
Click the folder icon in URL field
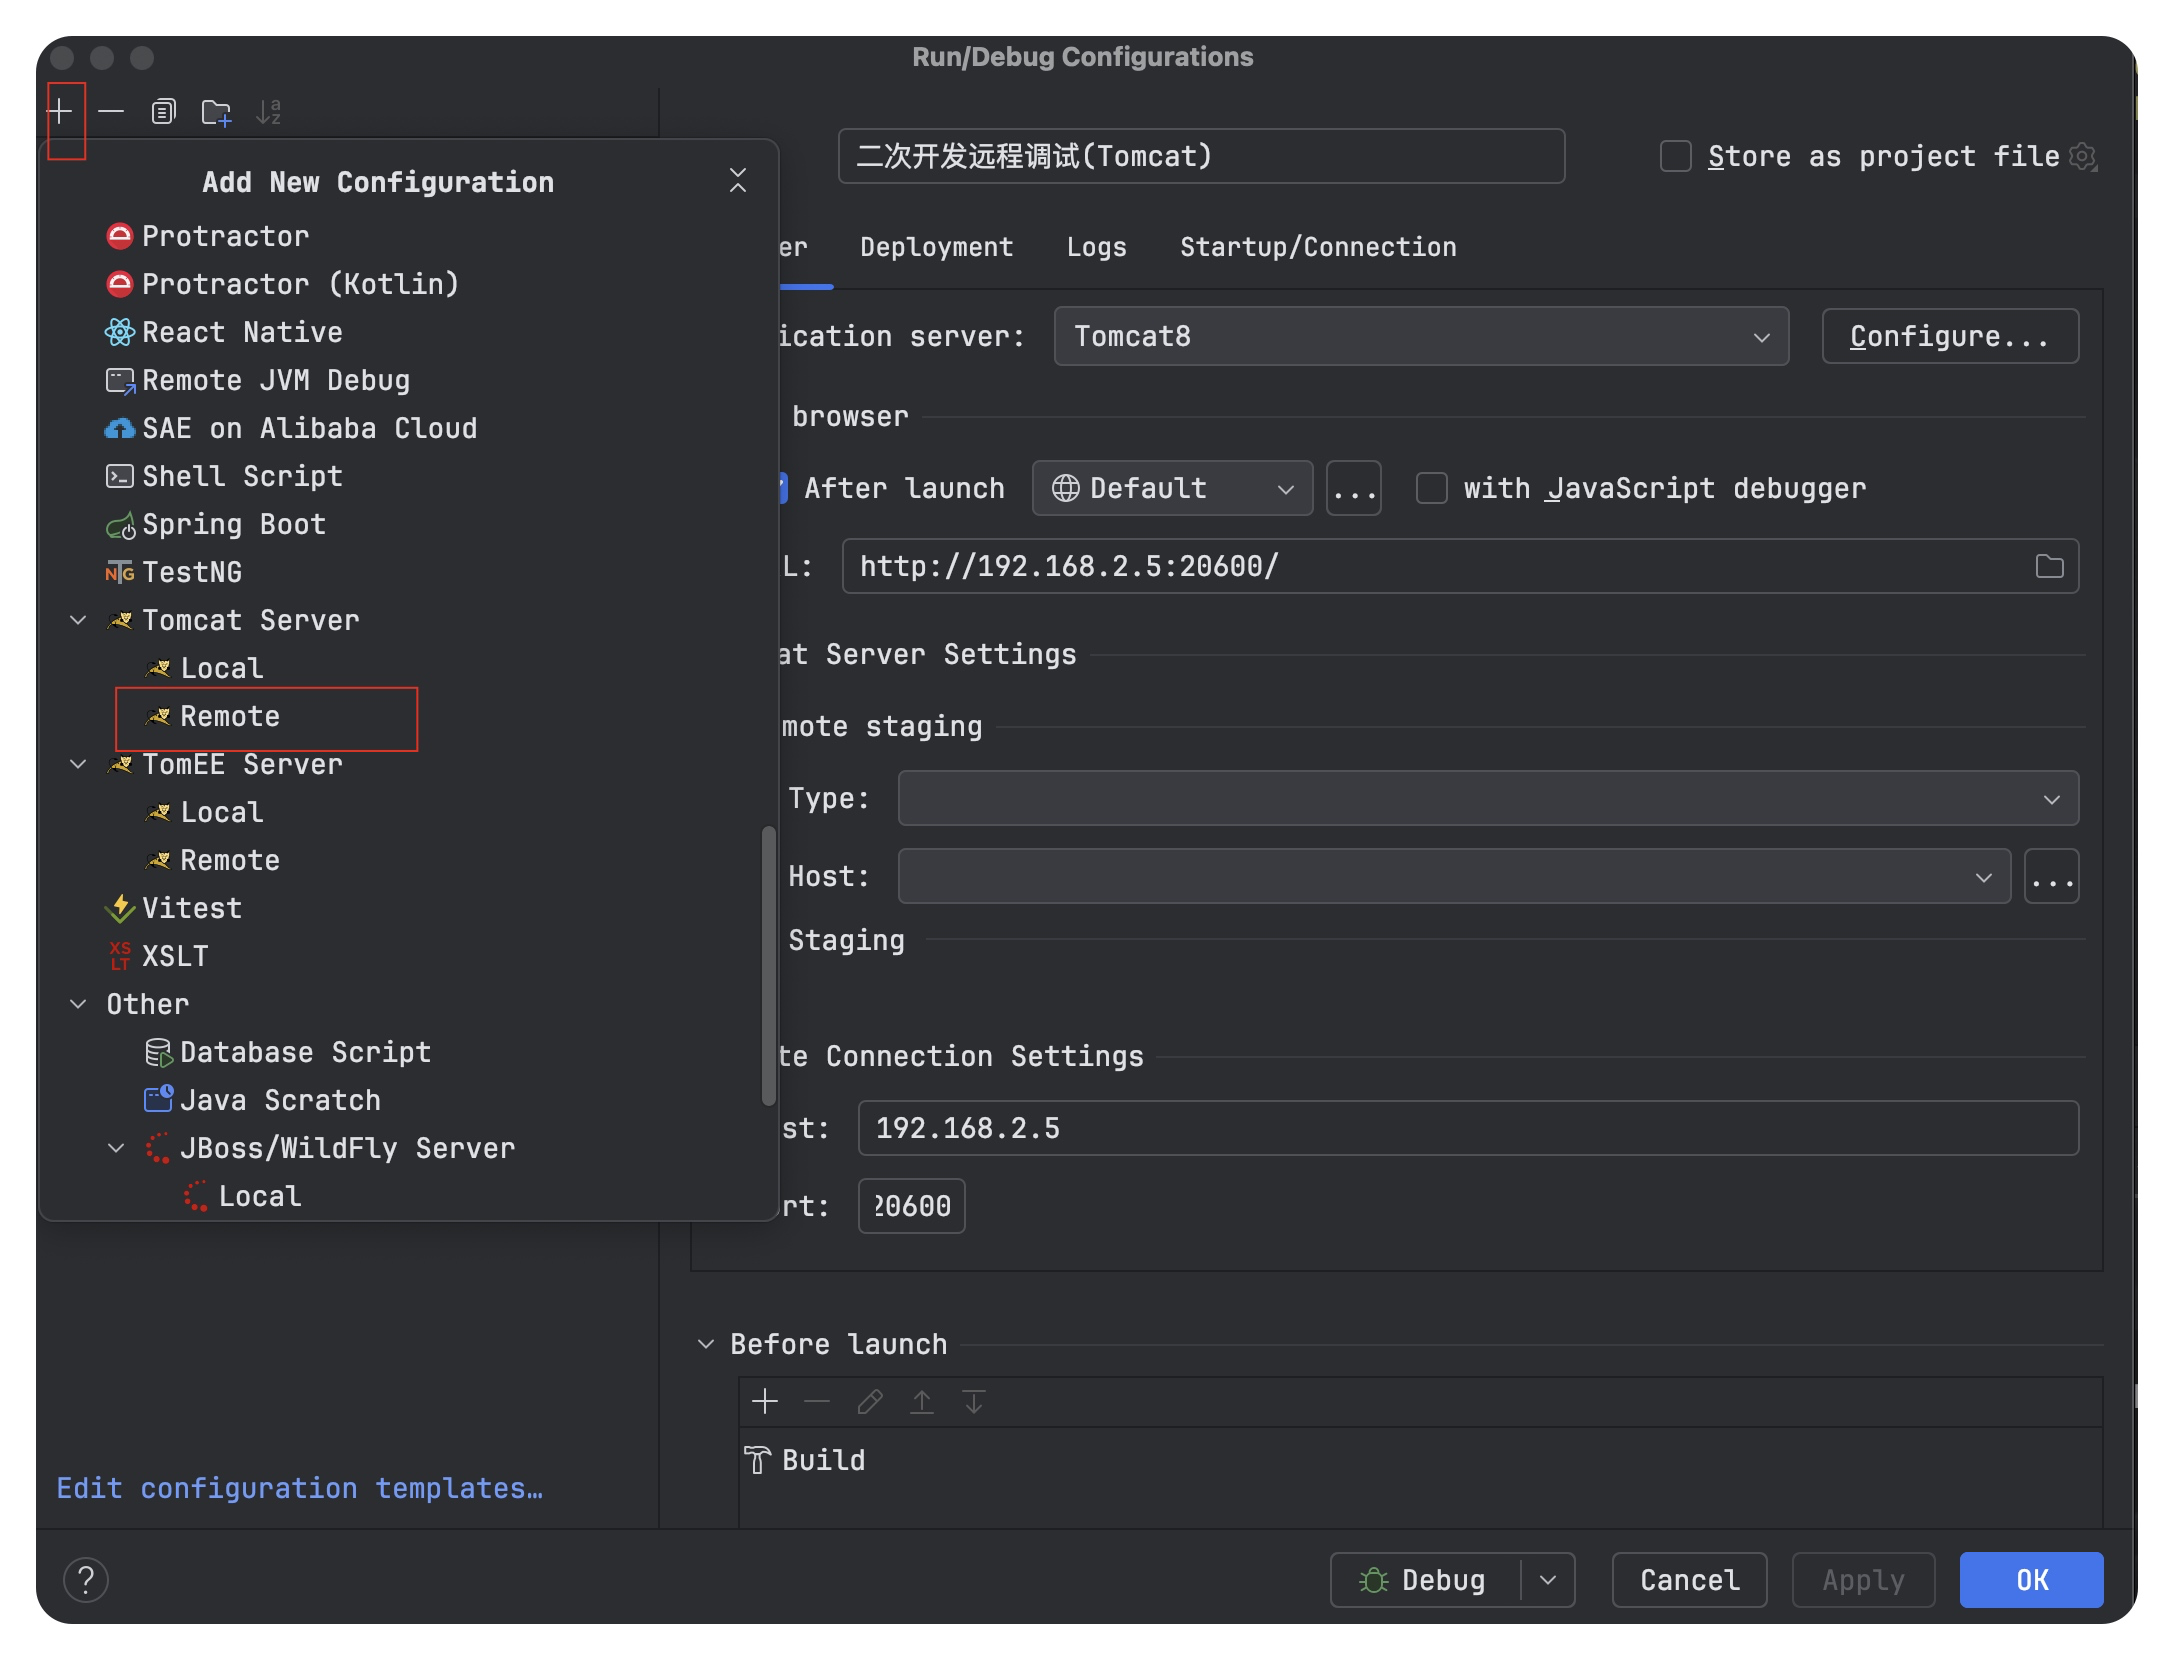pos(2049,566)
